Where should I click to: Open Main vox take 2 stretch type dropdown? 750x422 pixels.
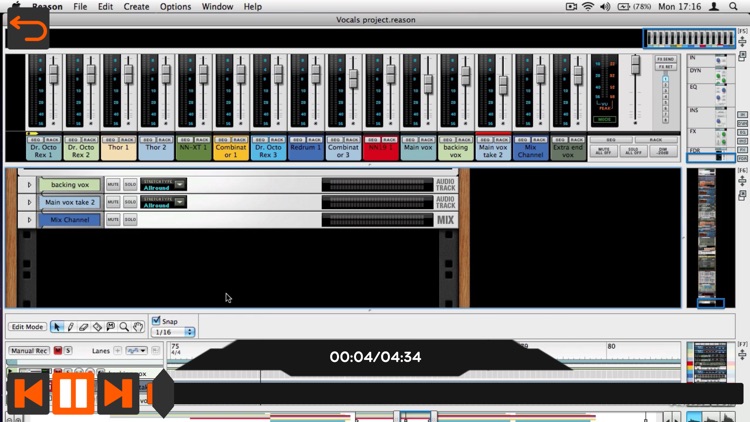coord(180,202)
